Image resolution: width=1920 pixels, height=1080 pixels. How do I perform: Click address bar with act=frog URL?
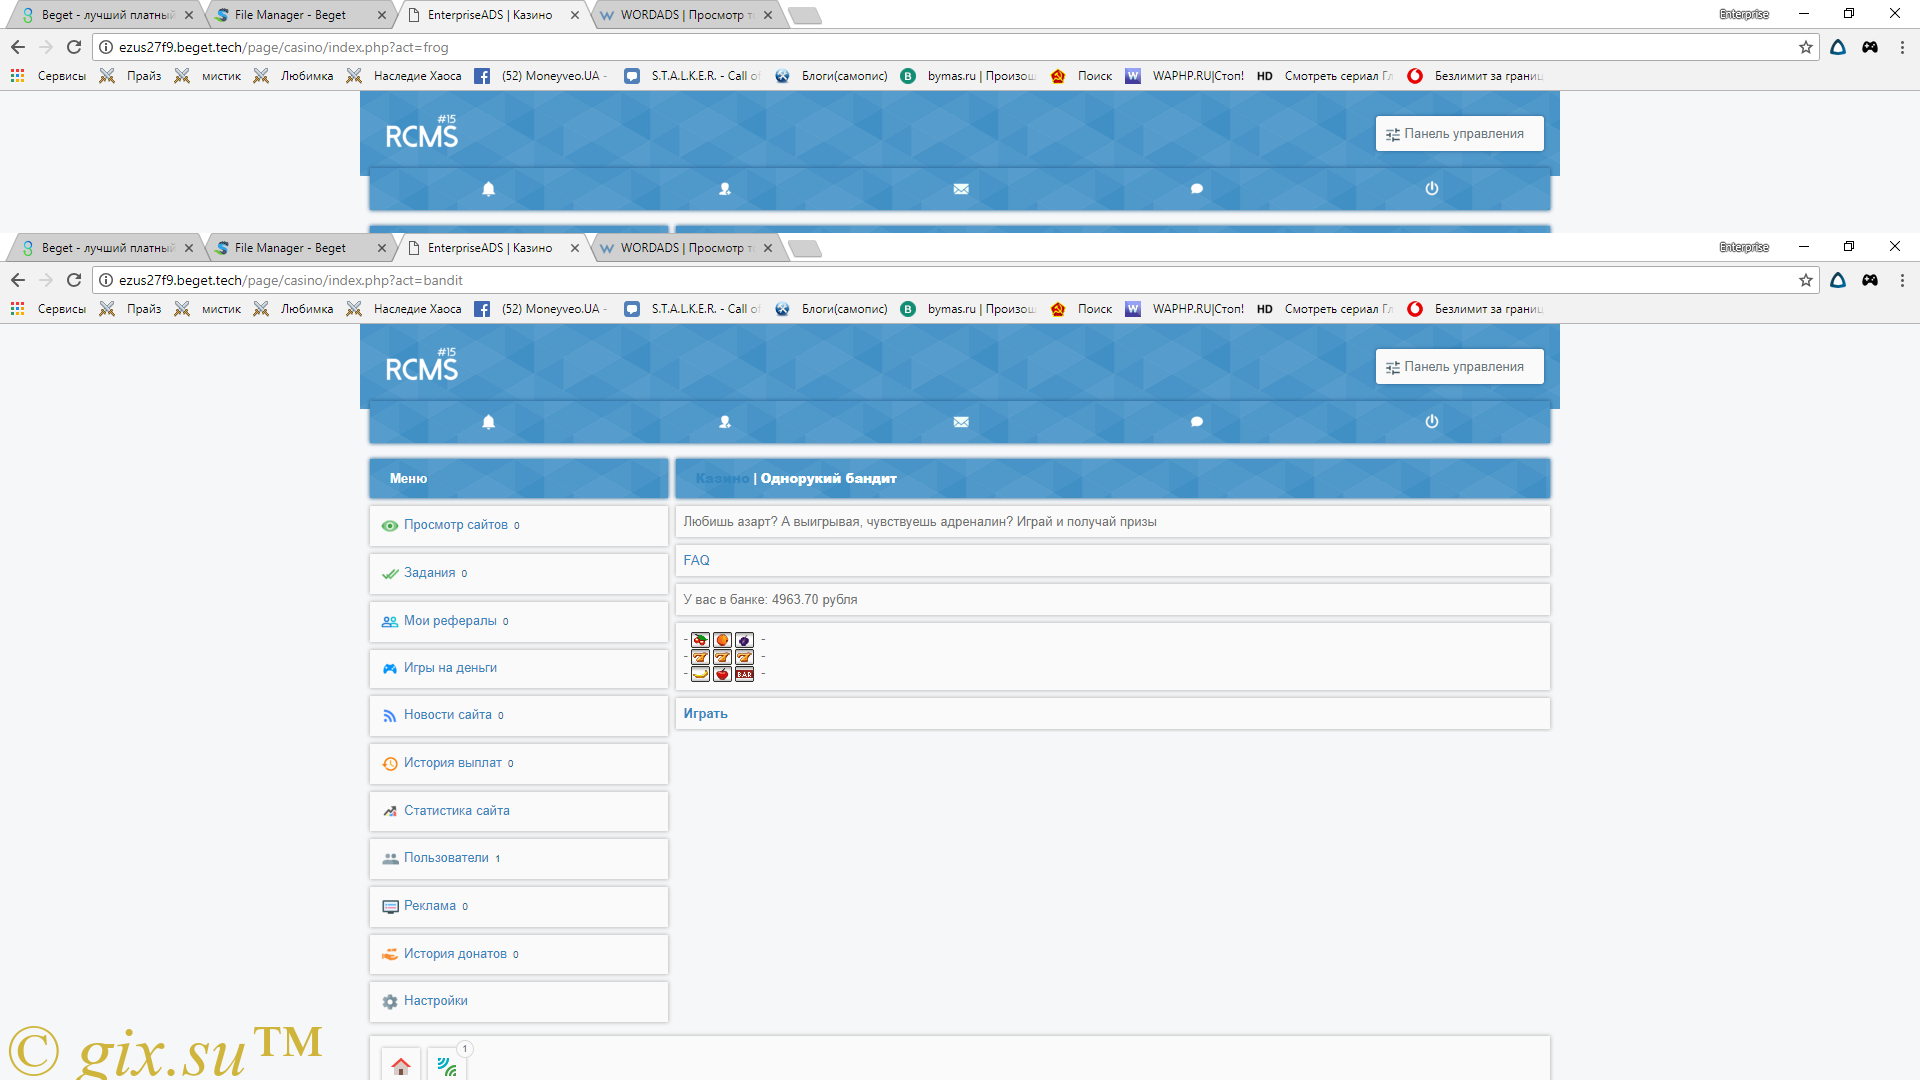point(955,47)
